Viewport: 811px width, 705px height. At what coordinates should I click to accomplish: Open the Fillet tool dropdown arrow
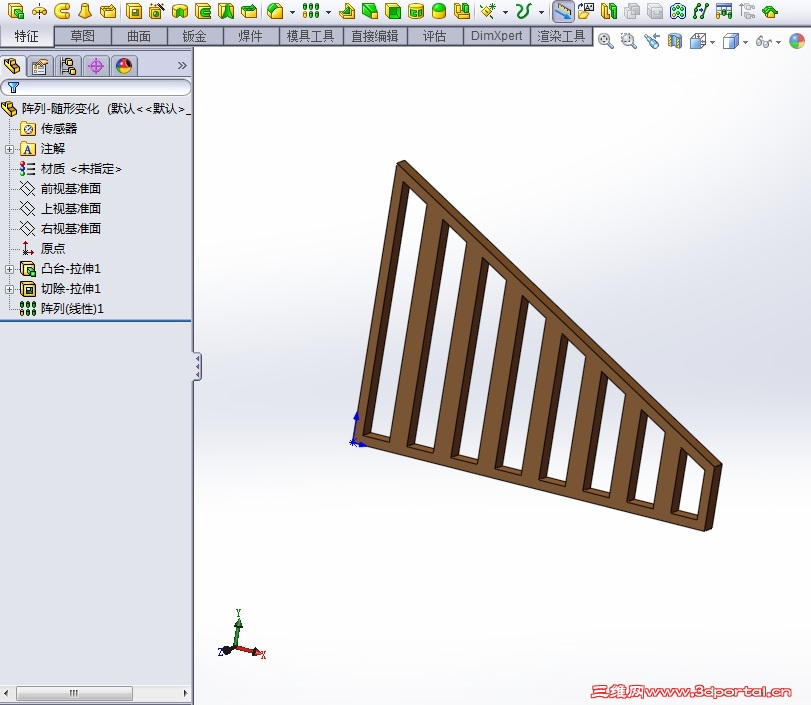point(292,12)
